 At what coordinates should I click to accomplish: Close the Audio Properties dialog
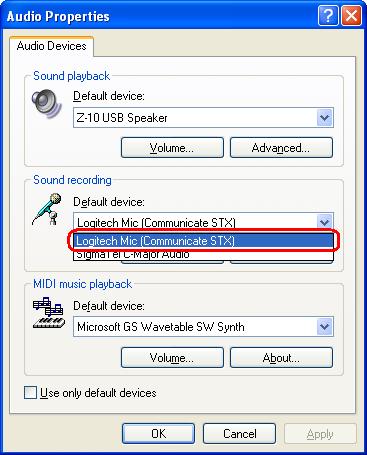click(351, 15)
